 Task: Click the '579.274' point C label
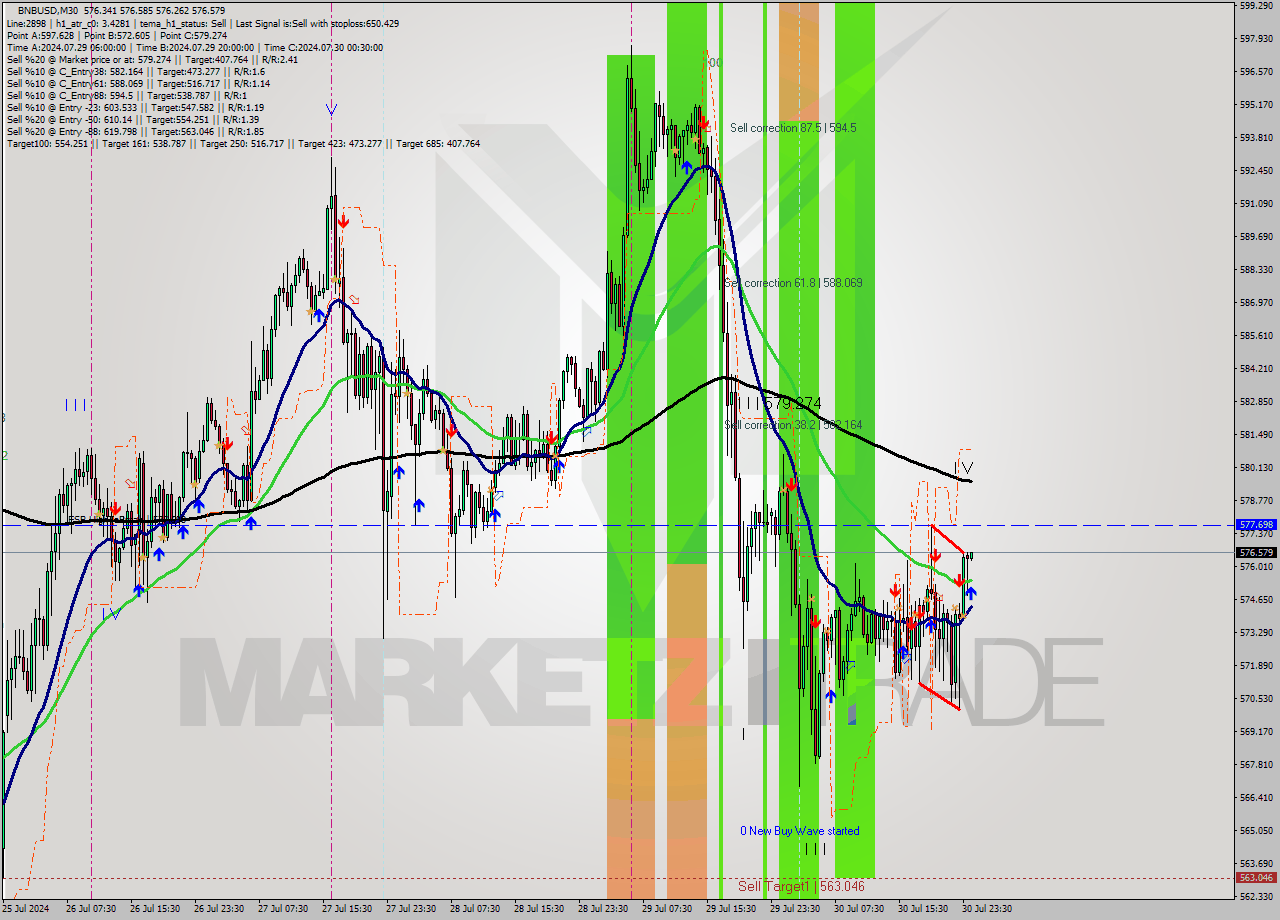792,403
